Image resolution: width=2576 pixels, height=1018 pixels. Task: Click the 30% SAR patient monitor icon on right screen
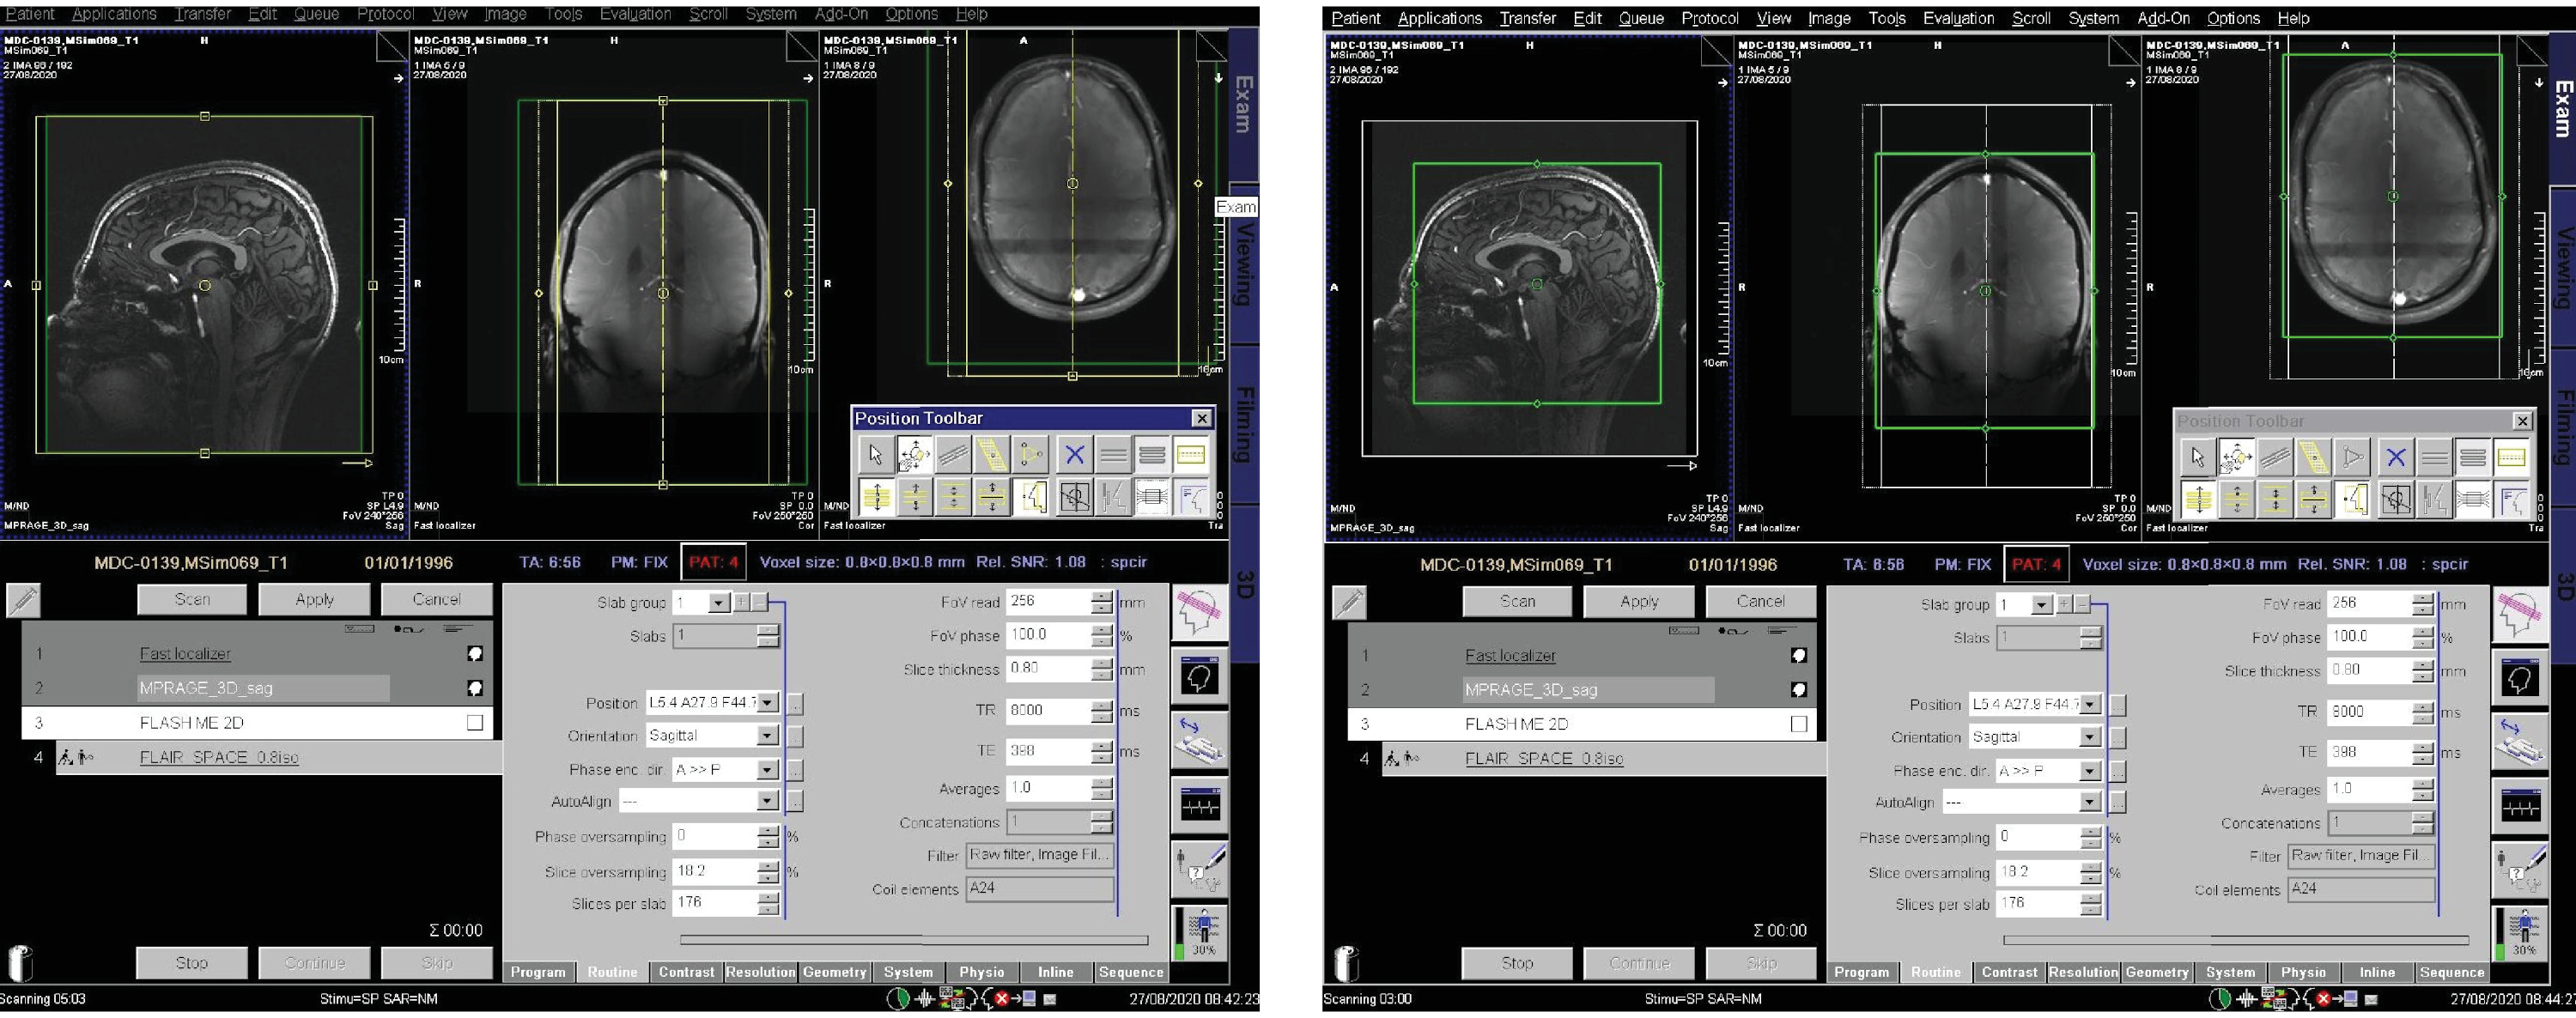2520,935
